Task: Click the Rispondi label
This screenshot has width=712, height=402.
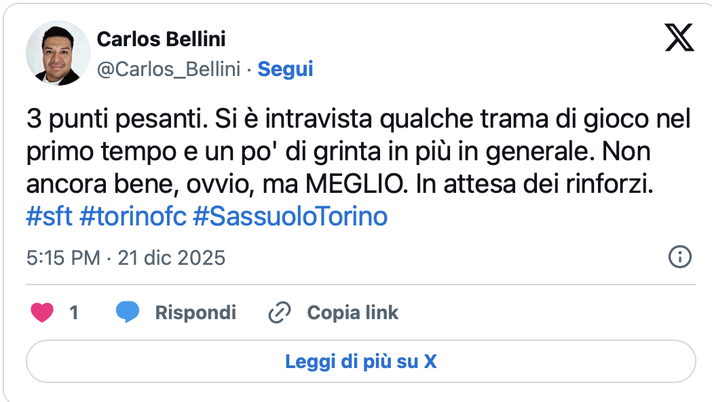Action: click(195, 313)
